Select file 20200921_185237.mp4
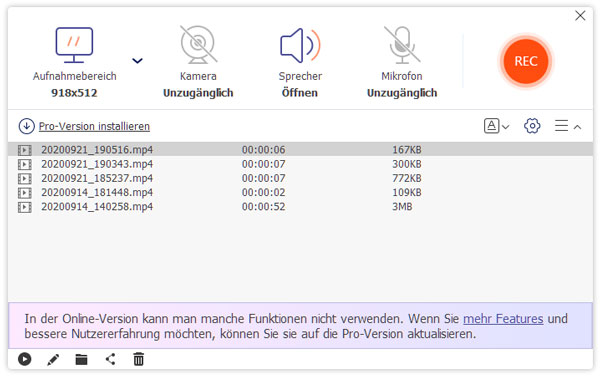Viewport: 600px width, 377px height. 300,178
